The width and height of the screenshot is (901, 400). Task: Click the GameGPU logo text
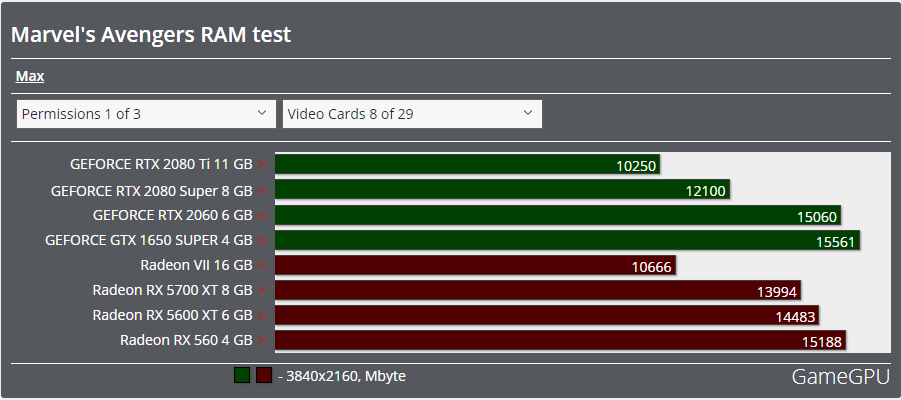(841, 376)
